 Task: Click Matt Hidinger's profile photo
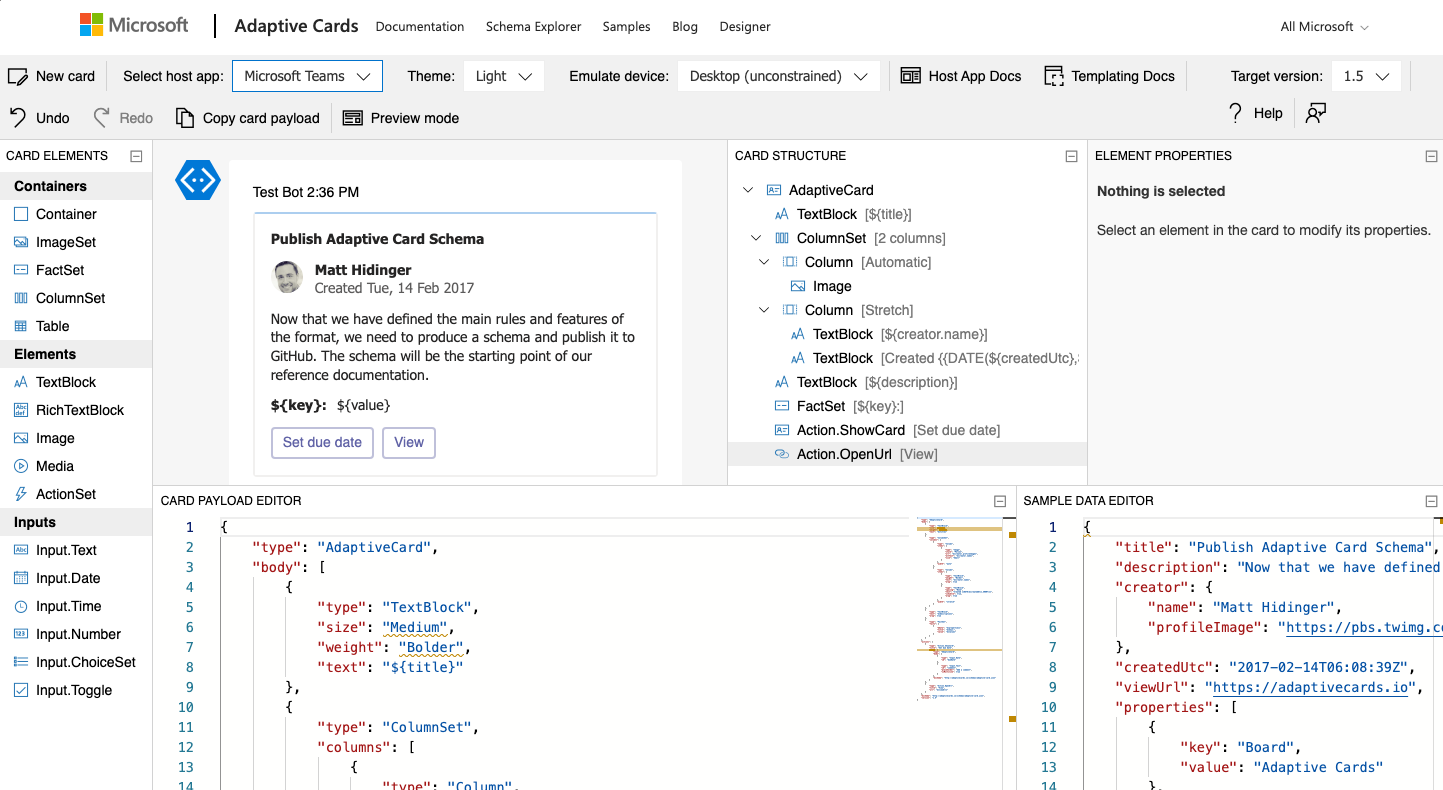(288, 277)
